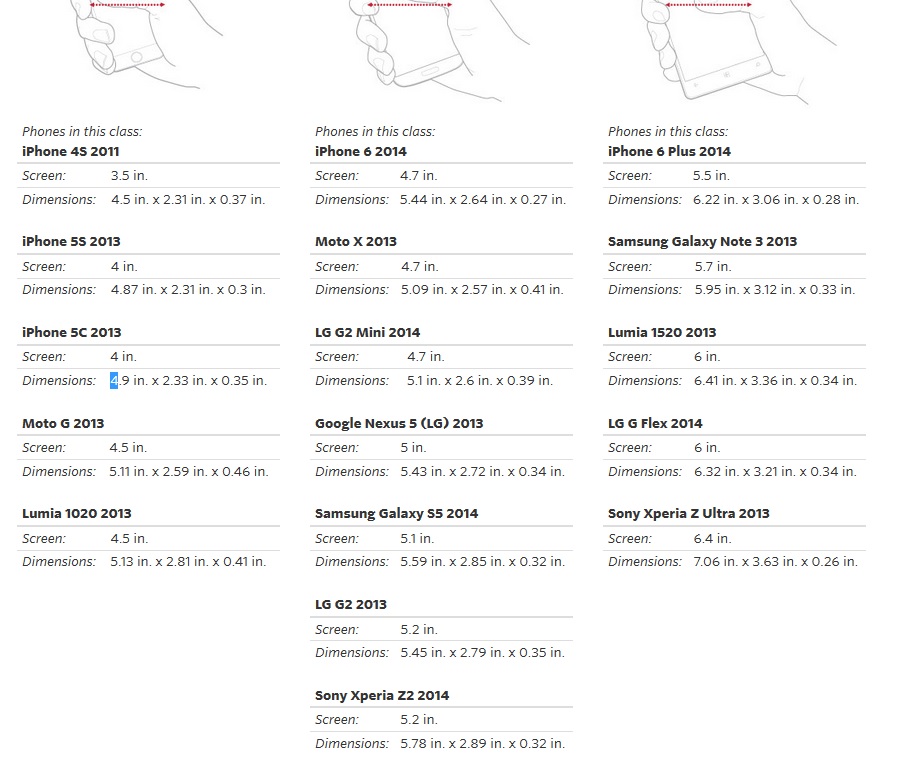899x765 pixels.
Task: Select the iPhone 5S 2013 title
Action: click(x=71, y=242)
